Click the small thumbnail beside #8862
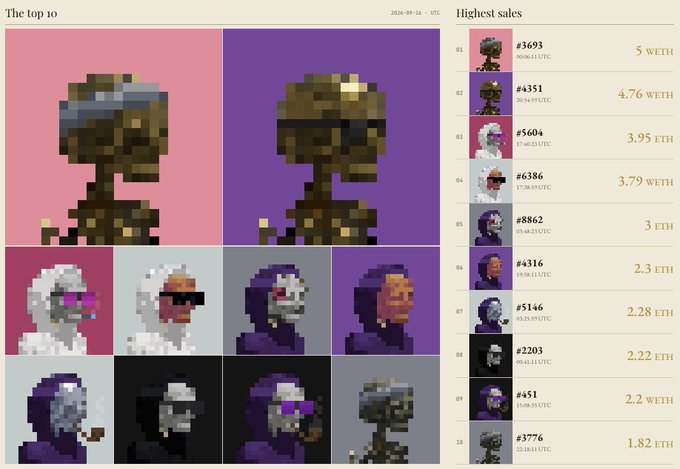The height and width of the screenshot is (469, 680). (490, 225)
